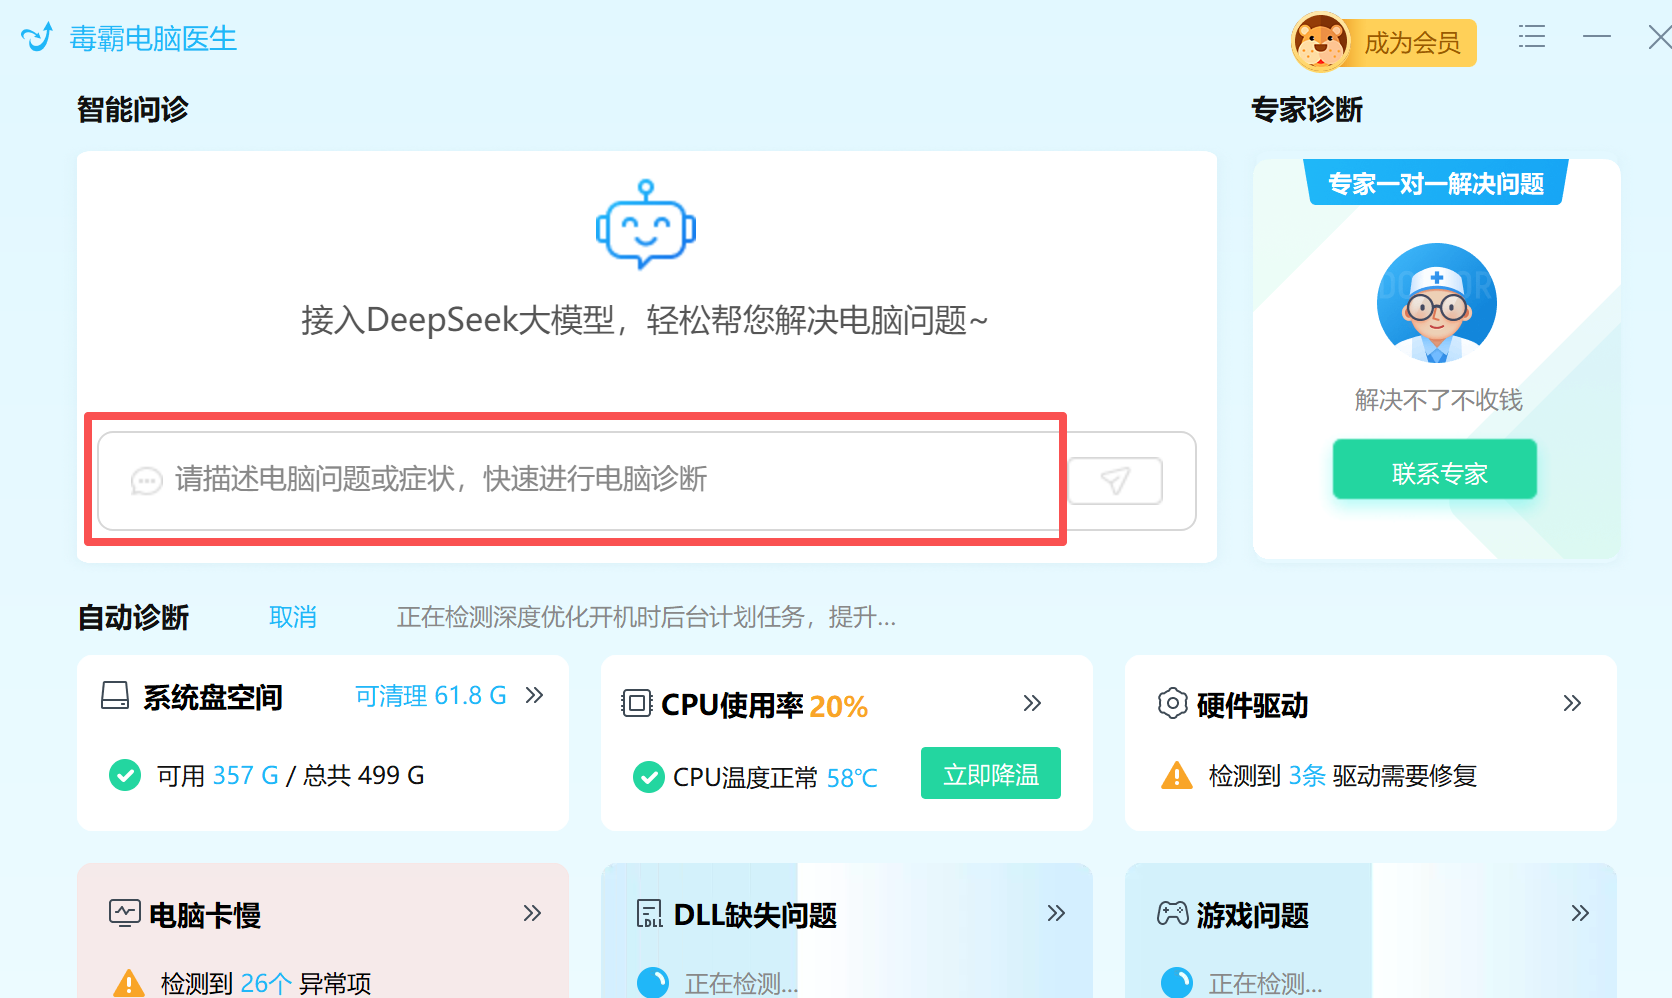Click green checkmark beside 可用 357 G

point(125,775)
